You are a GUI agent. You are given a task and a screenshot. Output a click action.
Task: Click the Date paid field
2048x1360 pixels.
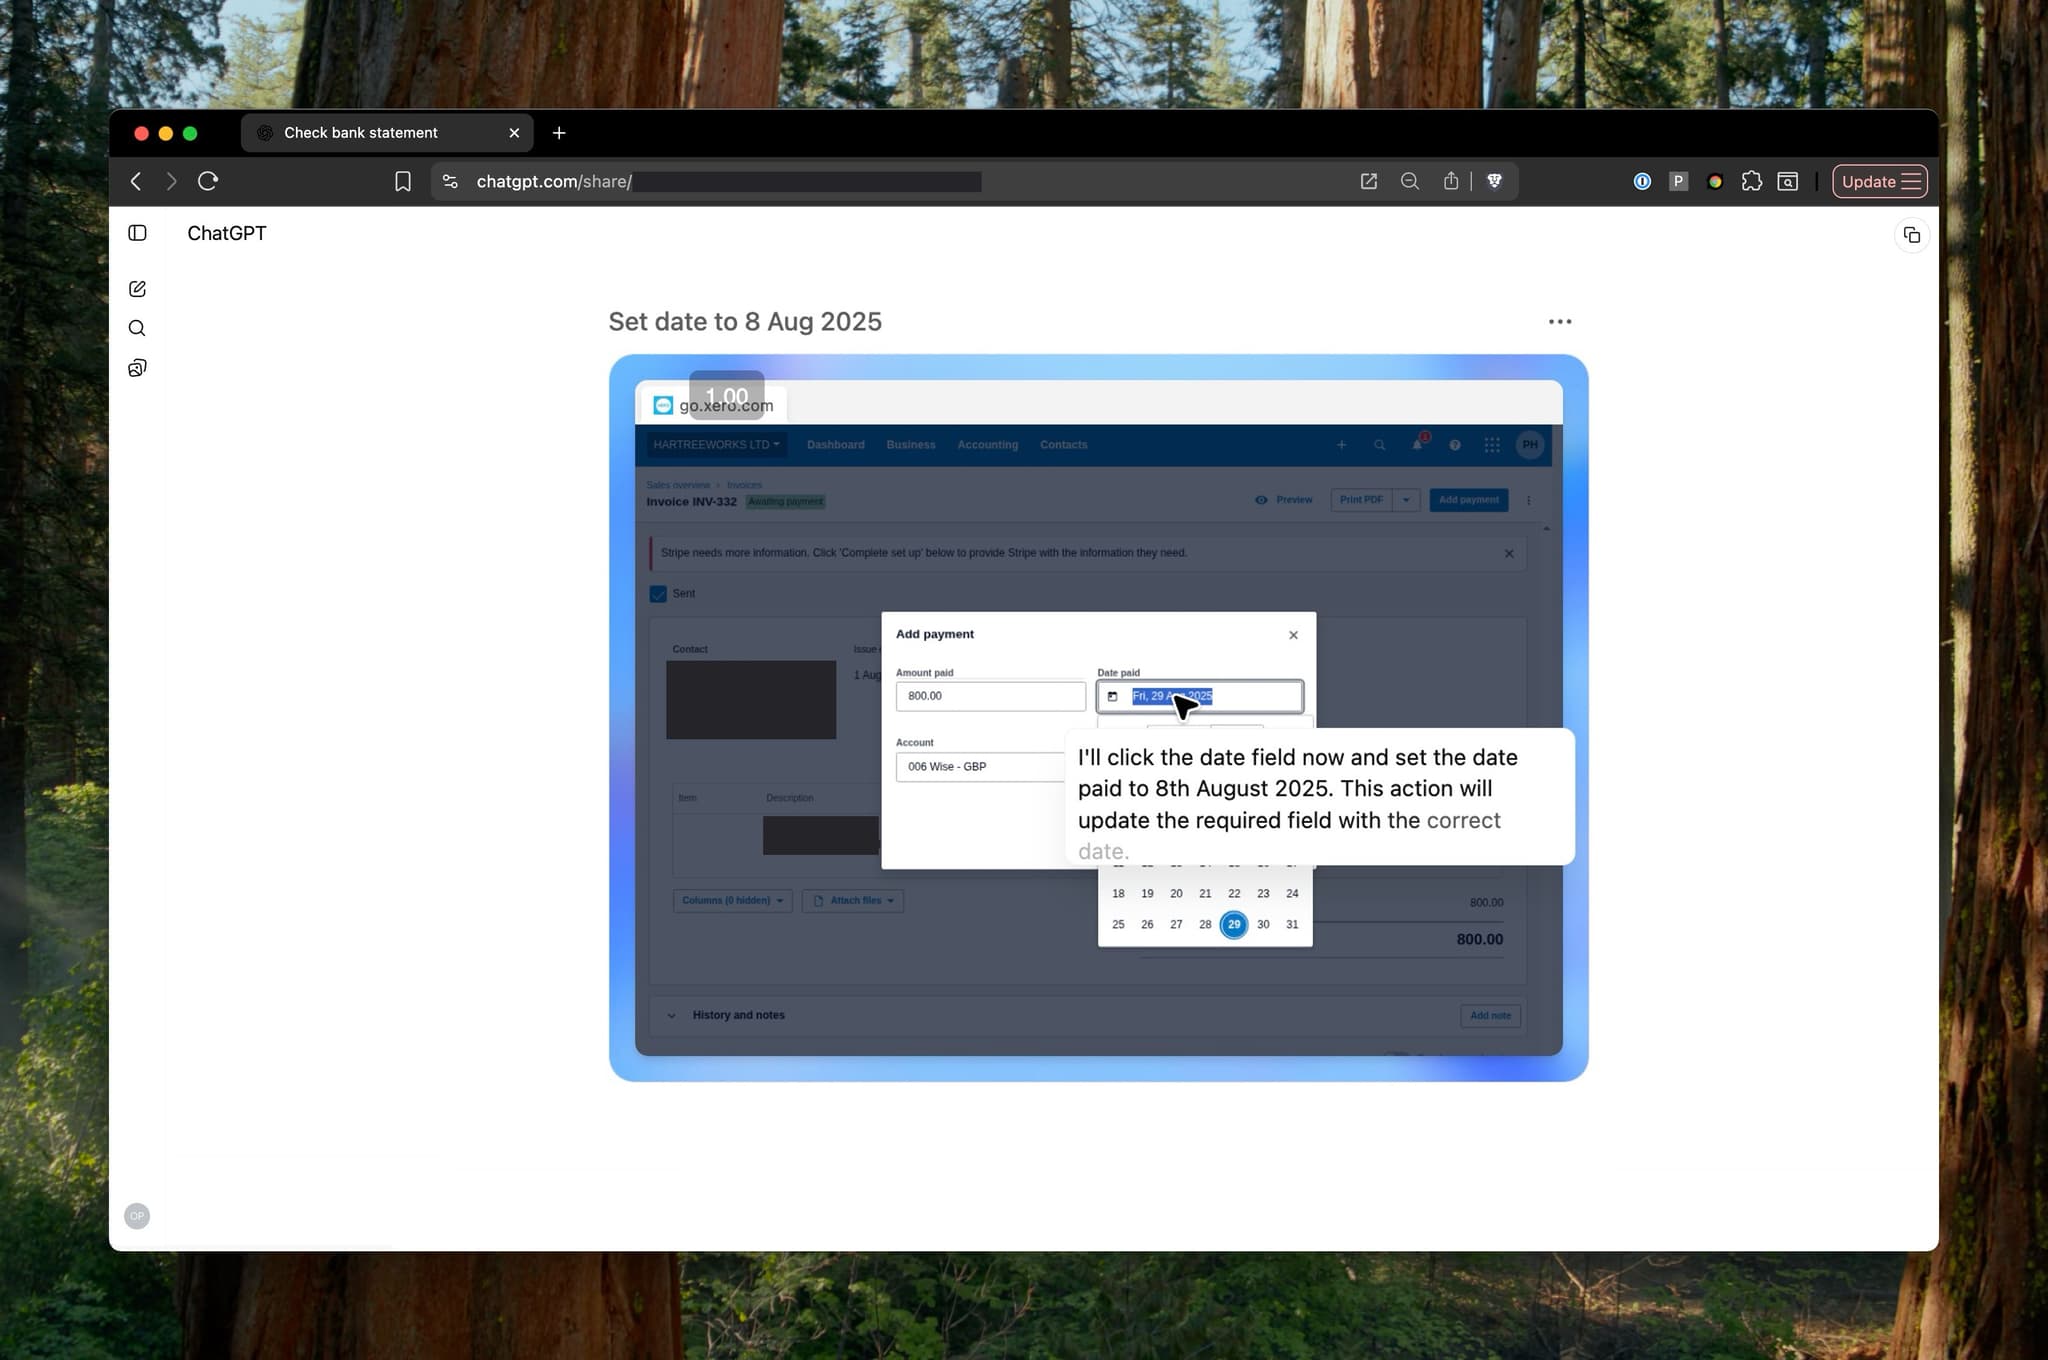pyautogui.click(x=1200, y=696)
